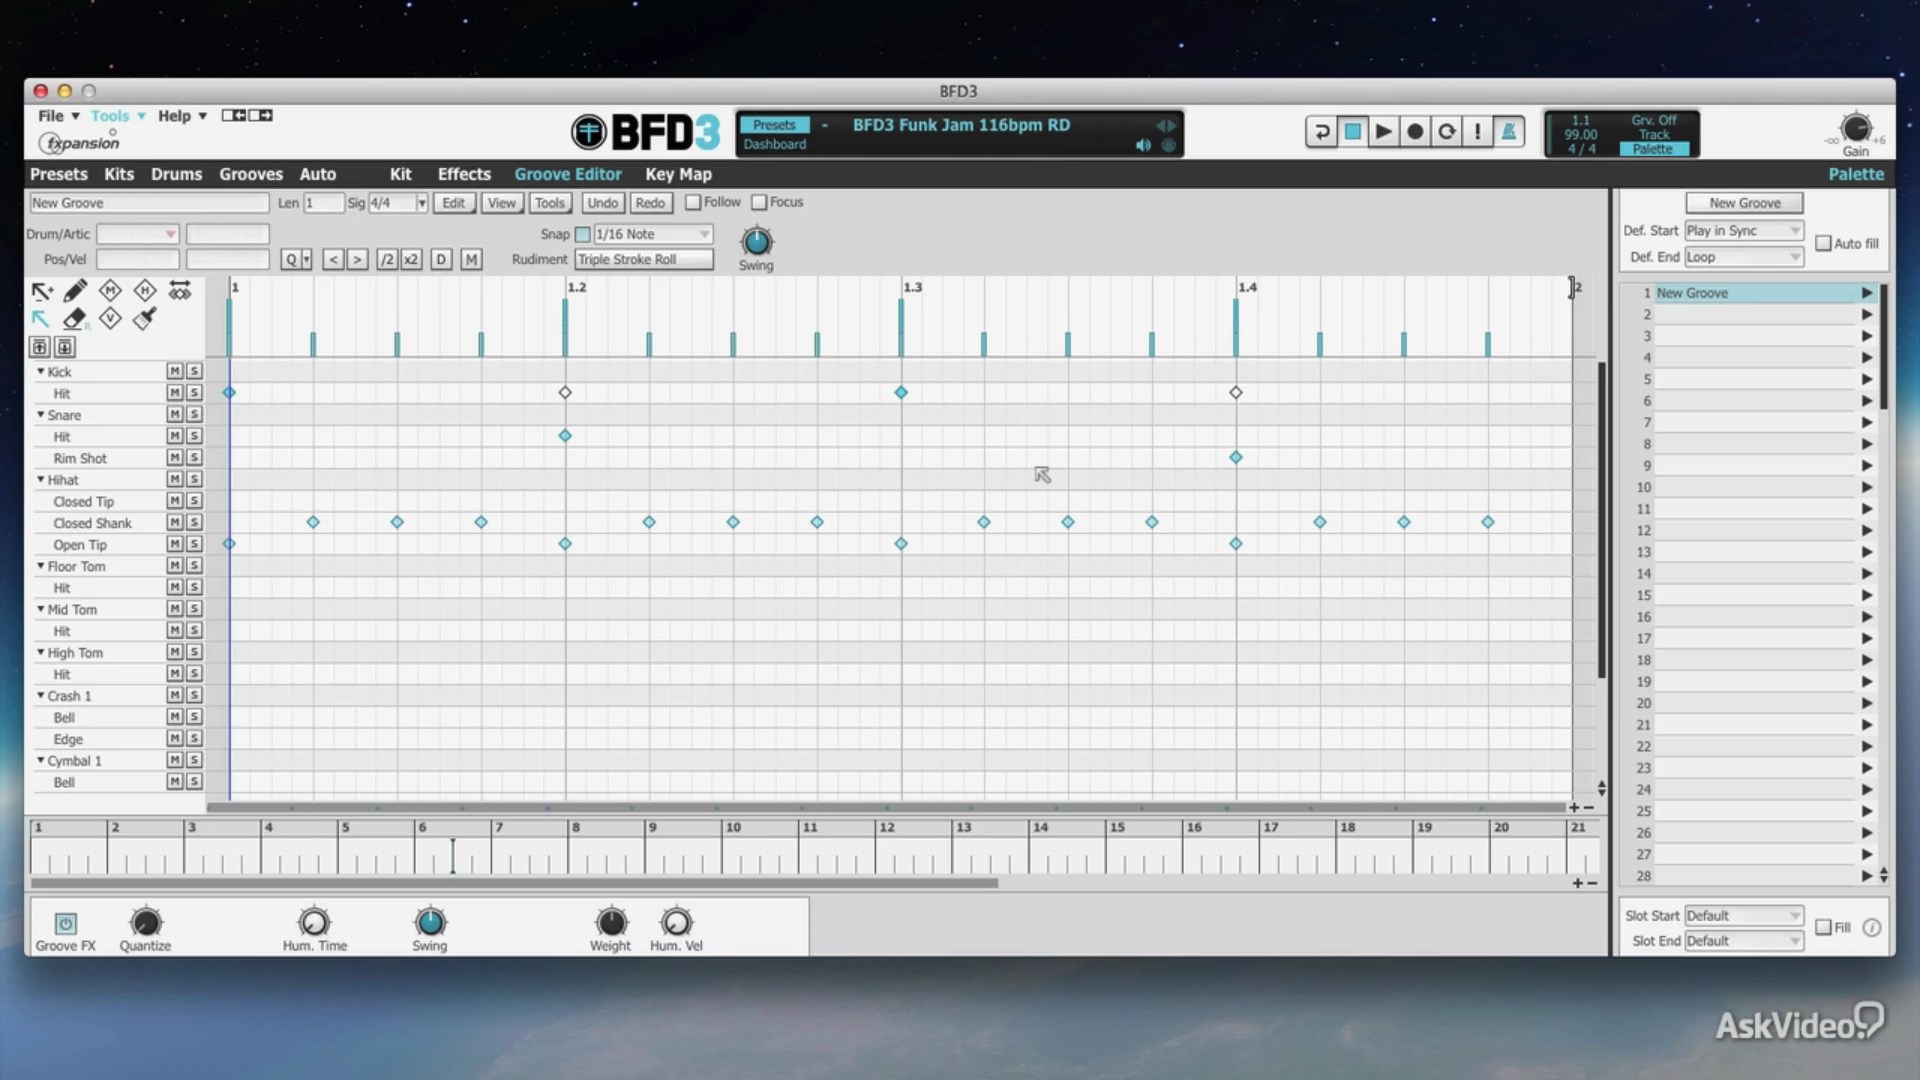Toggle the metronome button
The width and height of the screenshot is (1920, 1080).
1508,132
